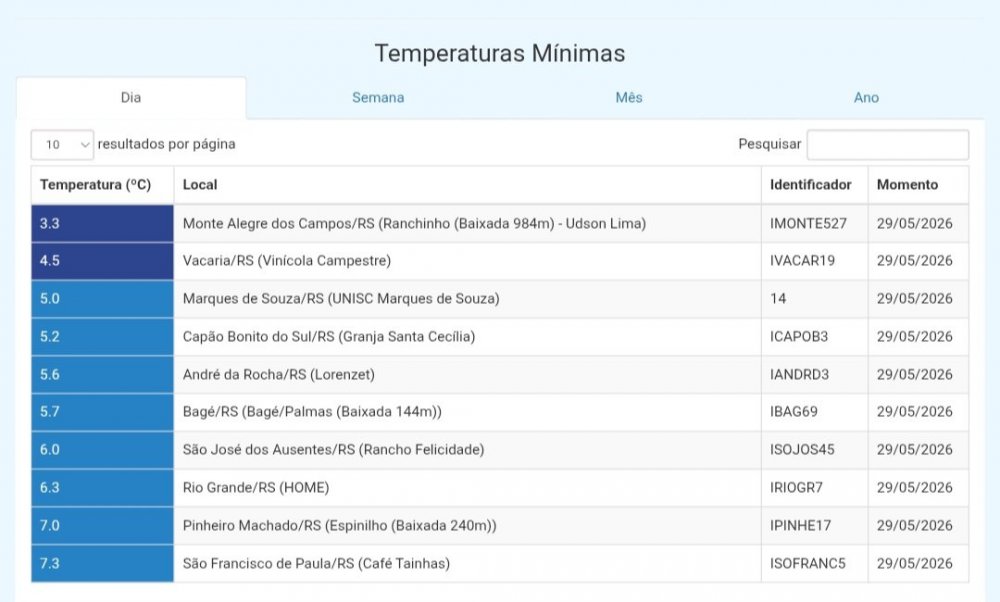Select the 5.2 temperature cell
This screenshot has height=602, width=1000.
103,337
